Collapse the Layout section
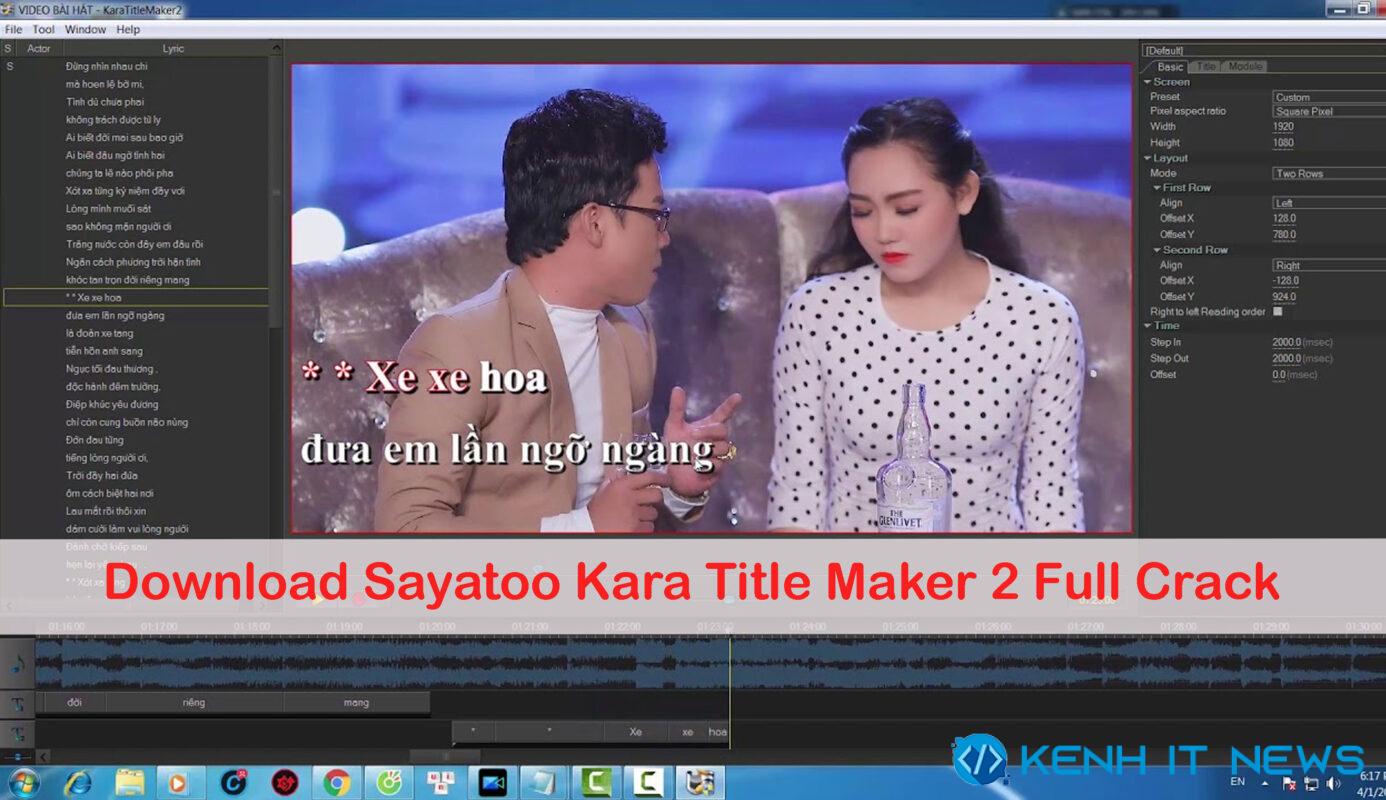 [1148, 158]
